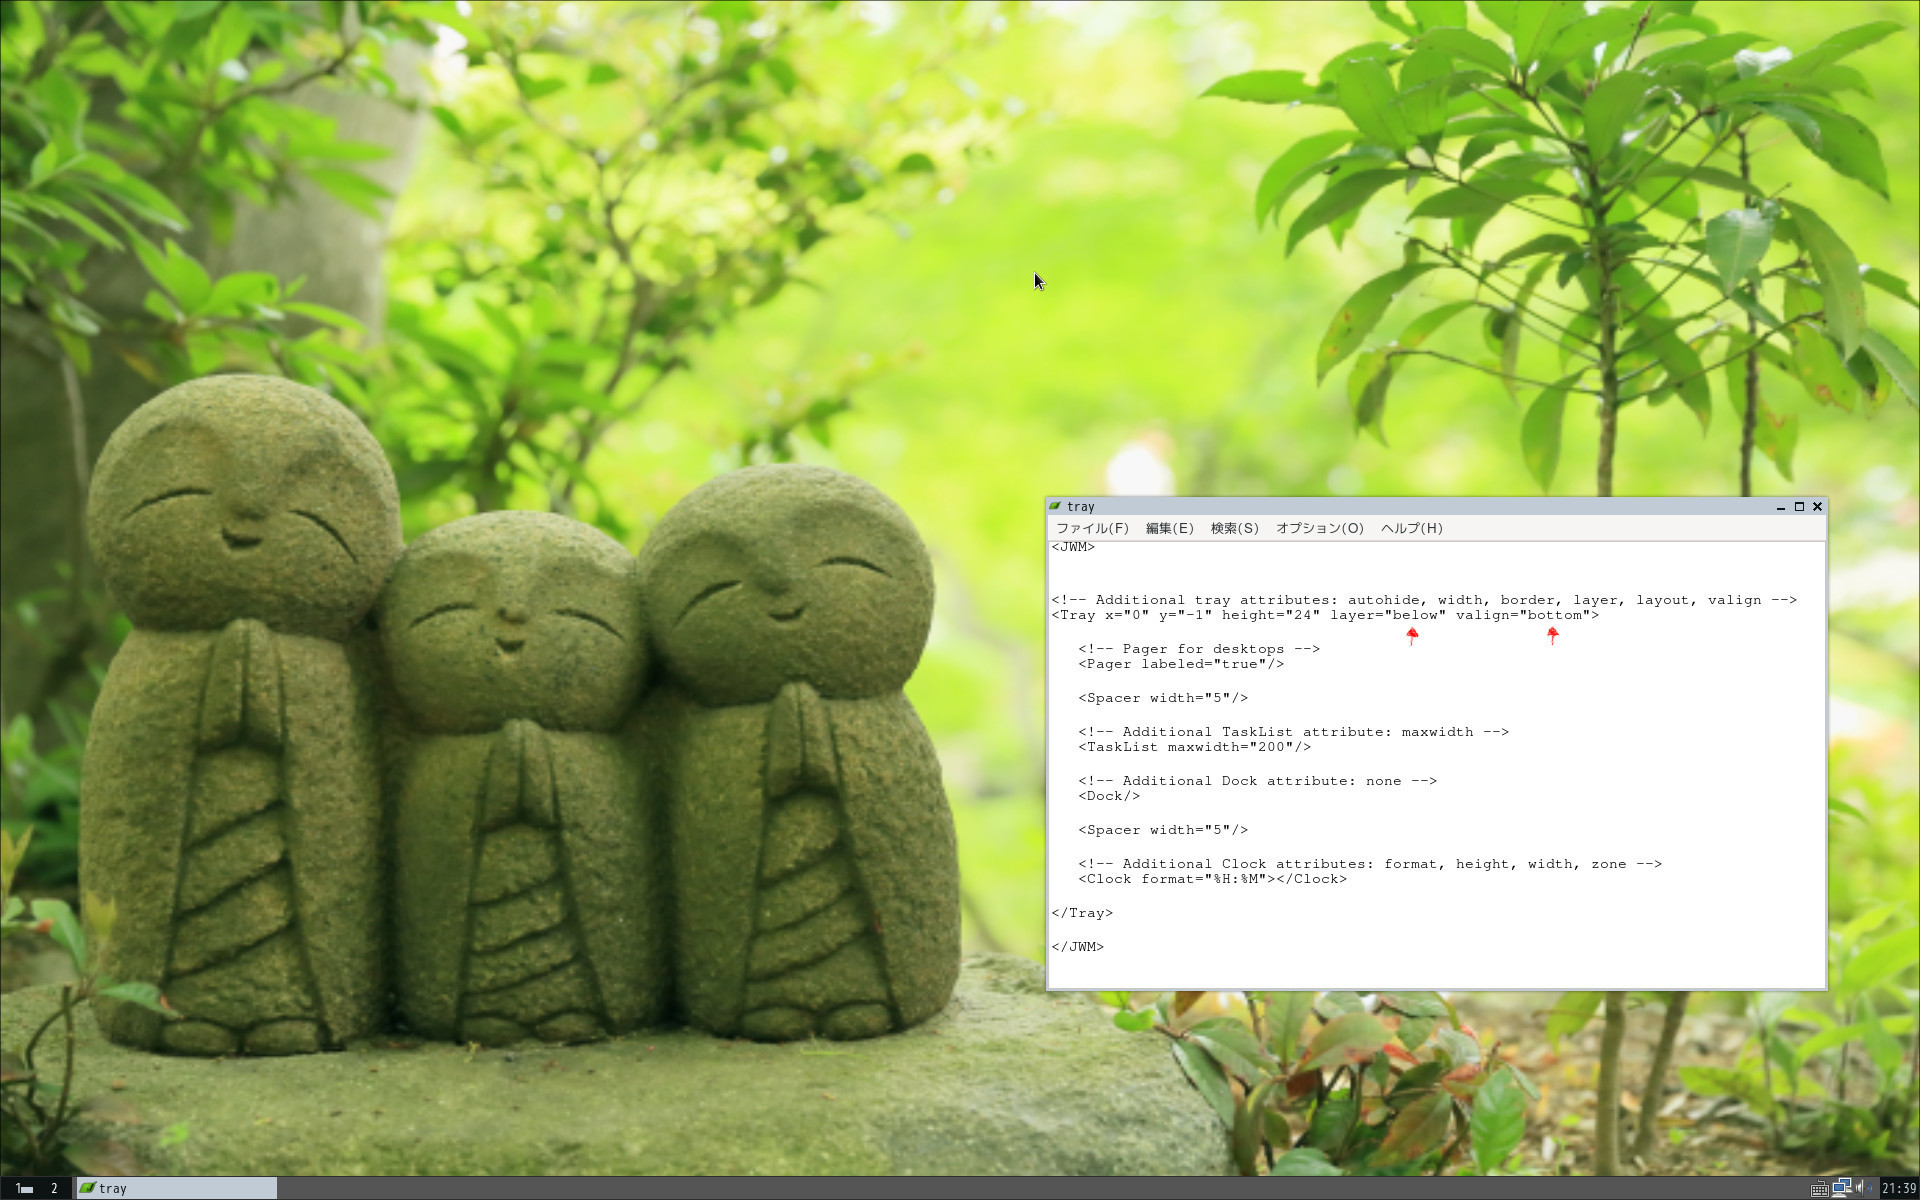
Task: Click the 'Additional Clock attributes' comment
Action: click(1370, 864)
